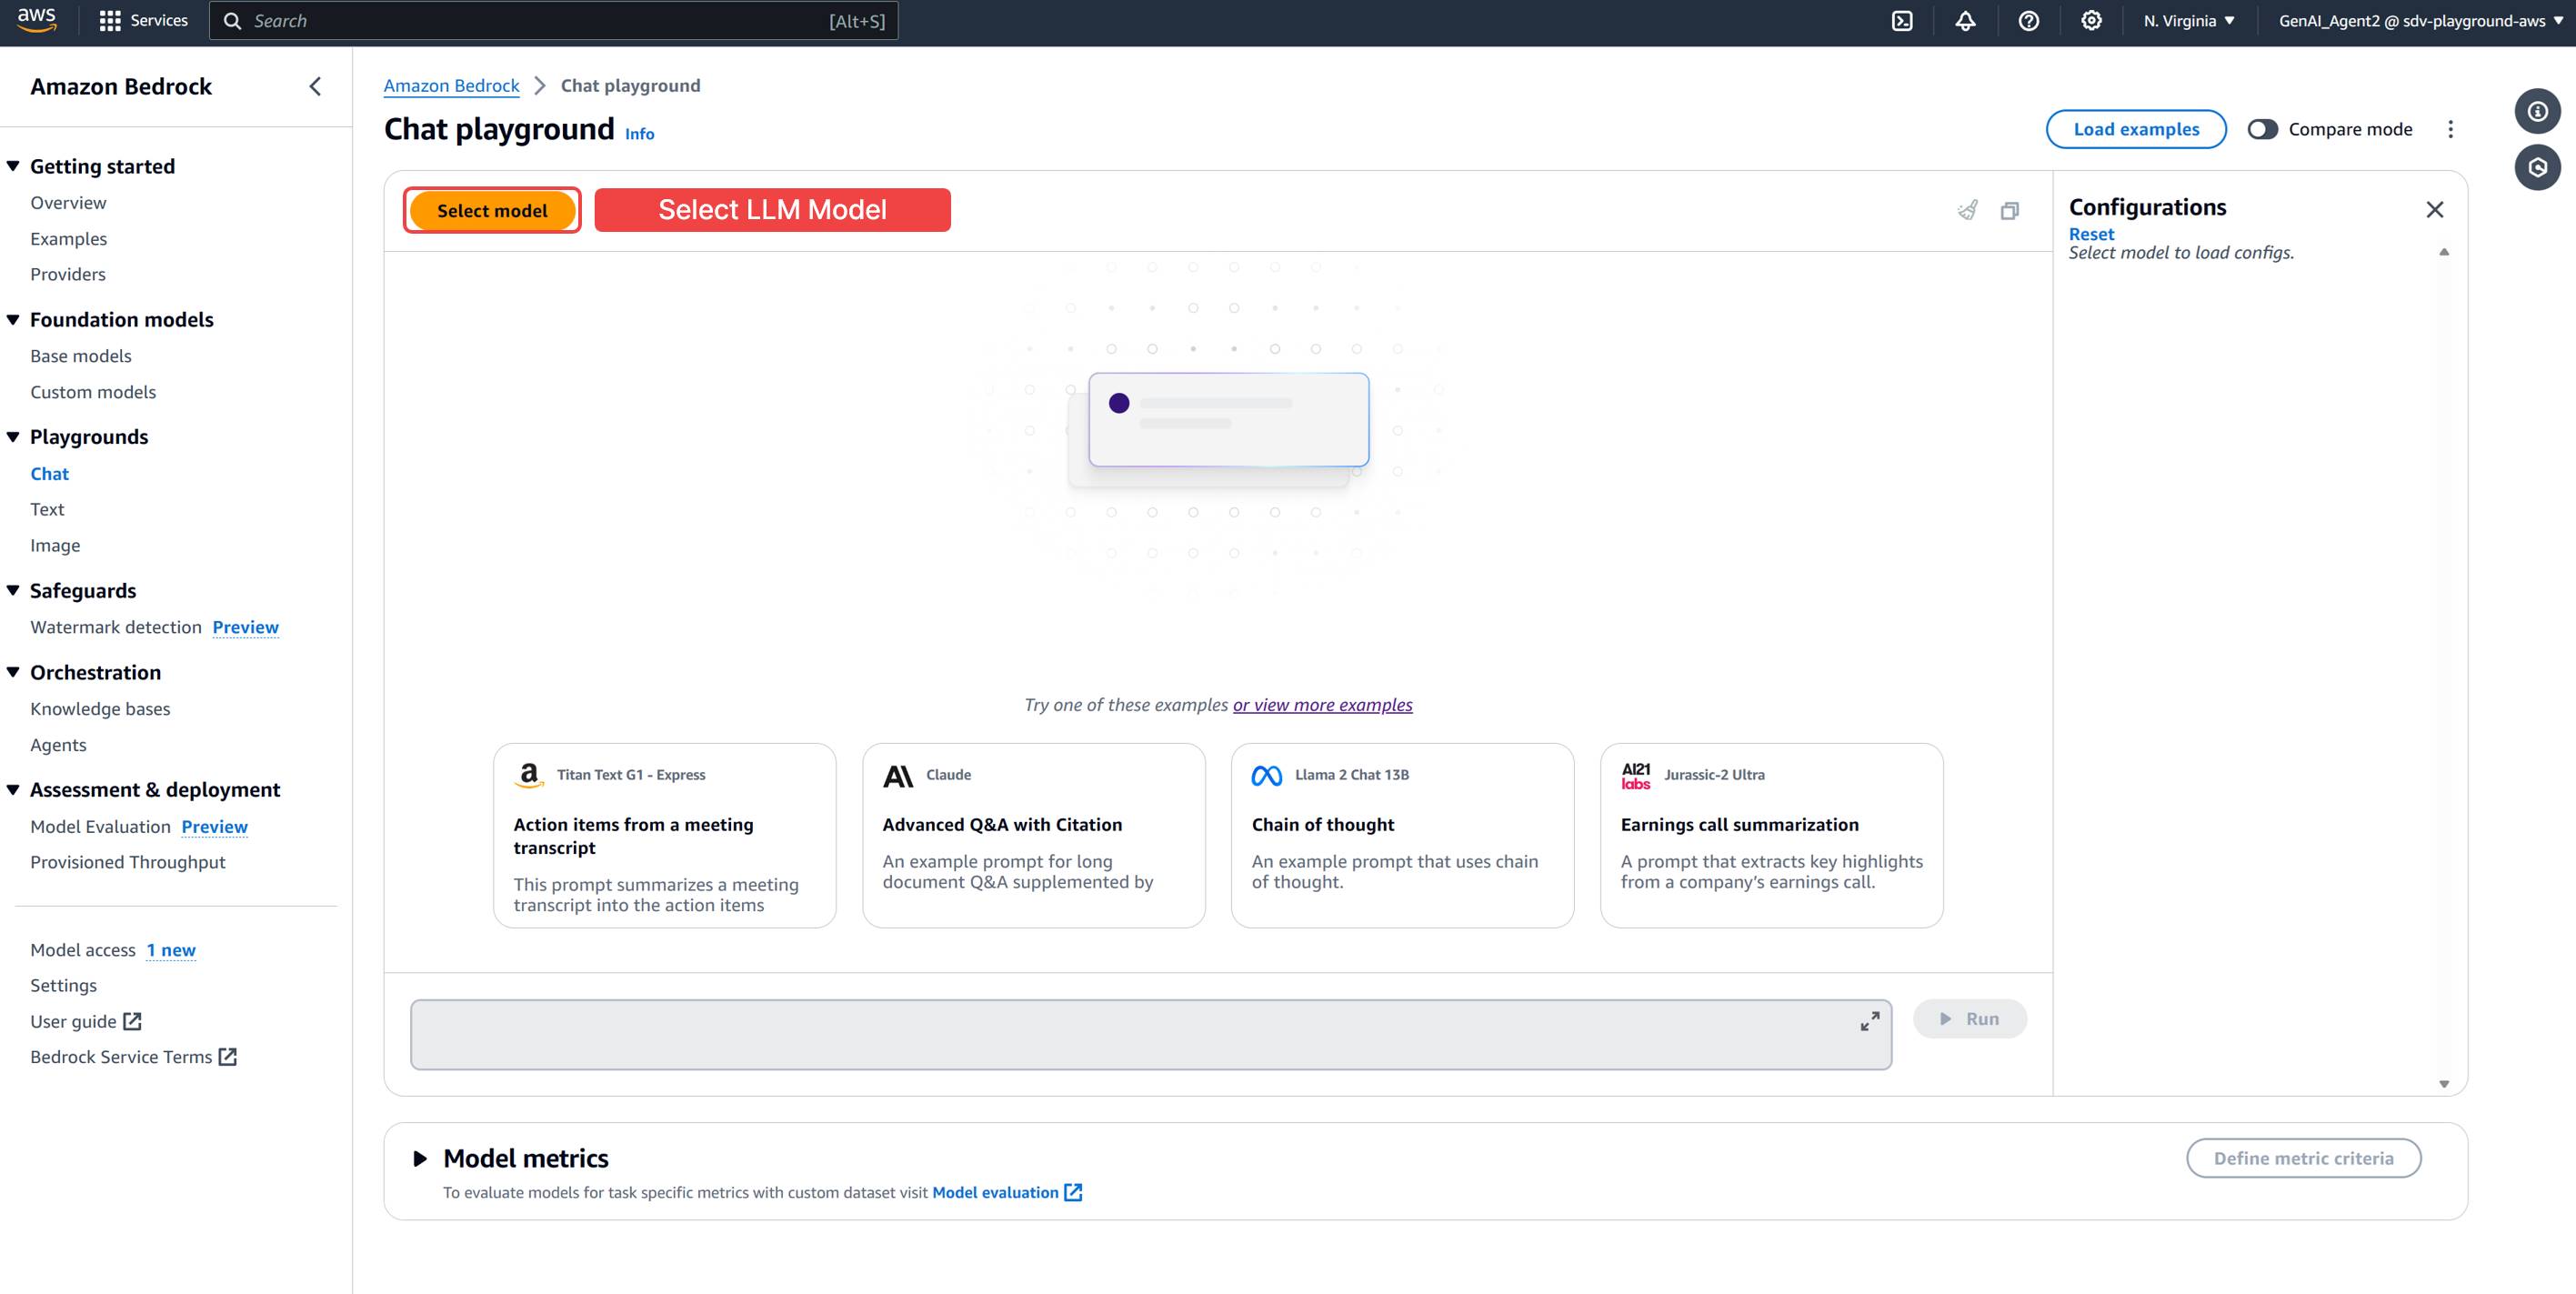Open Providers in sidebar

68,274
